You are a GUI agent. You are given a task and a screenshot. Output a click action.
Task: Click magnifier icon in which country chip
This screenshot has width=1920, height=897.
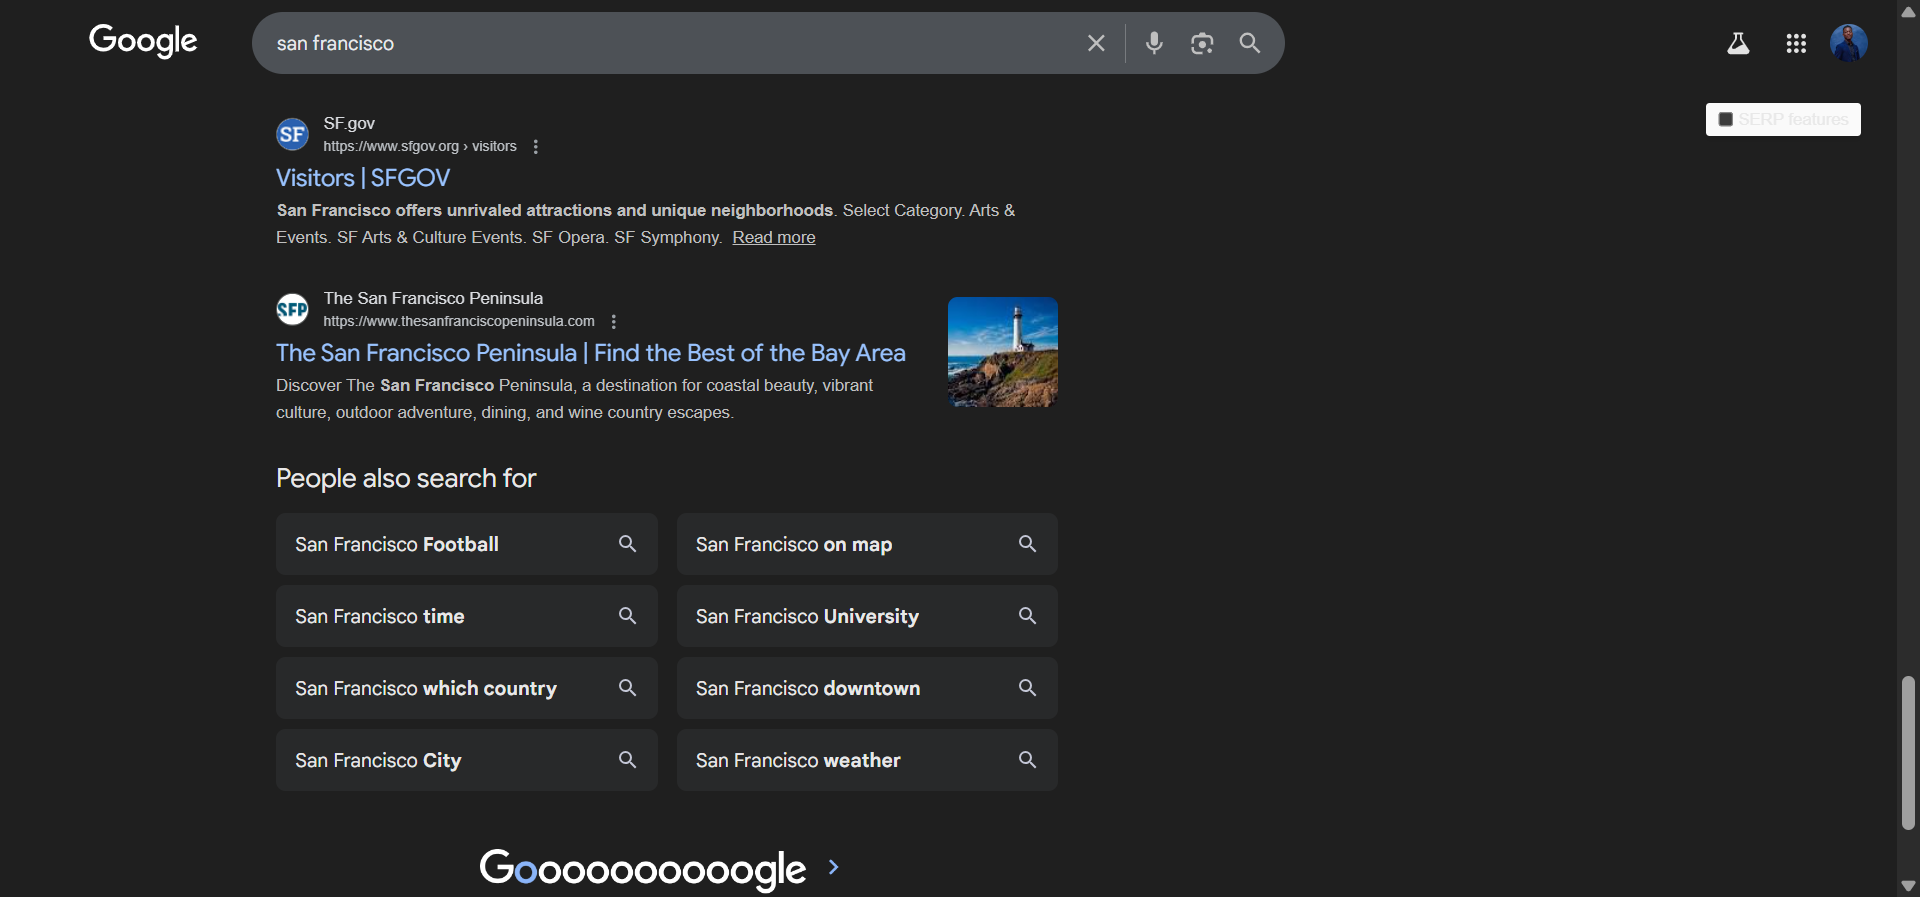pyautogui.click(x=627, y=687)
